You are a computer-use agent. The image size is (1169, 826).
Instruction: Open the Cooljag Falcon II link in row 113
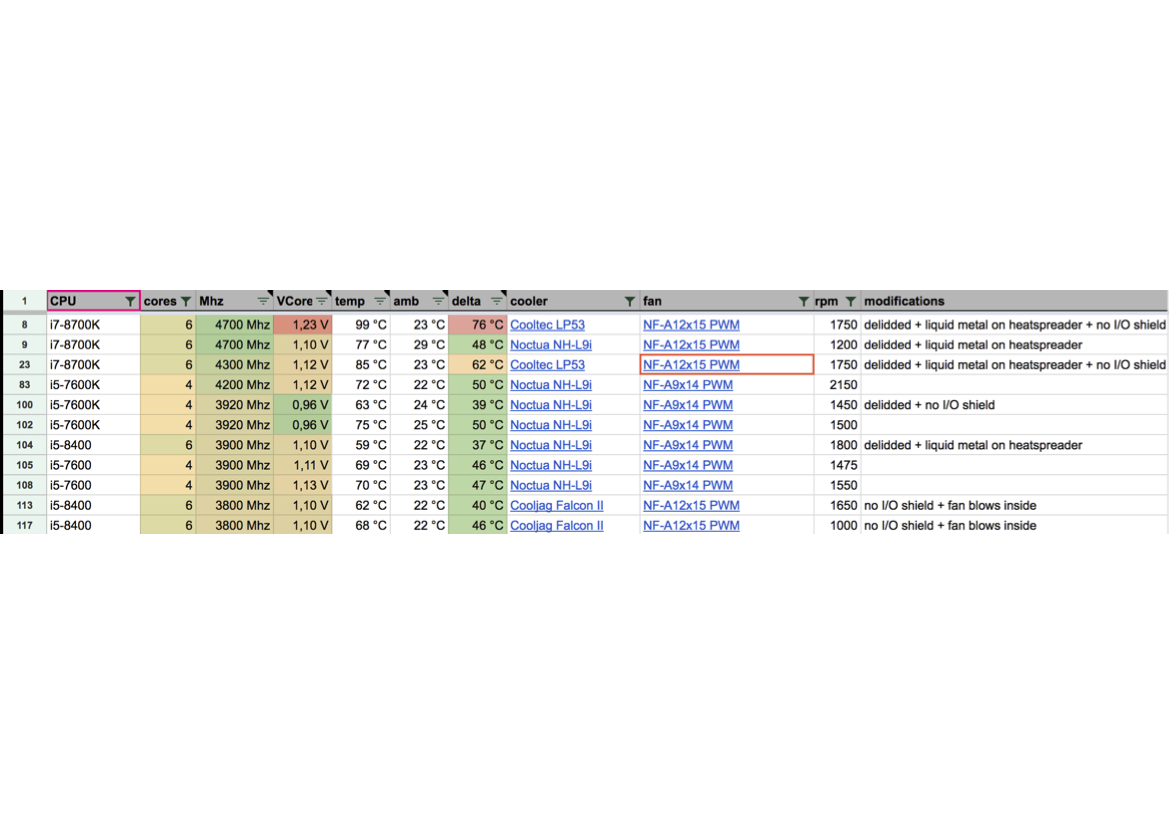tap(556, 505)
